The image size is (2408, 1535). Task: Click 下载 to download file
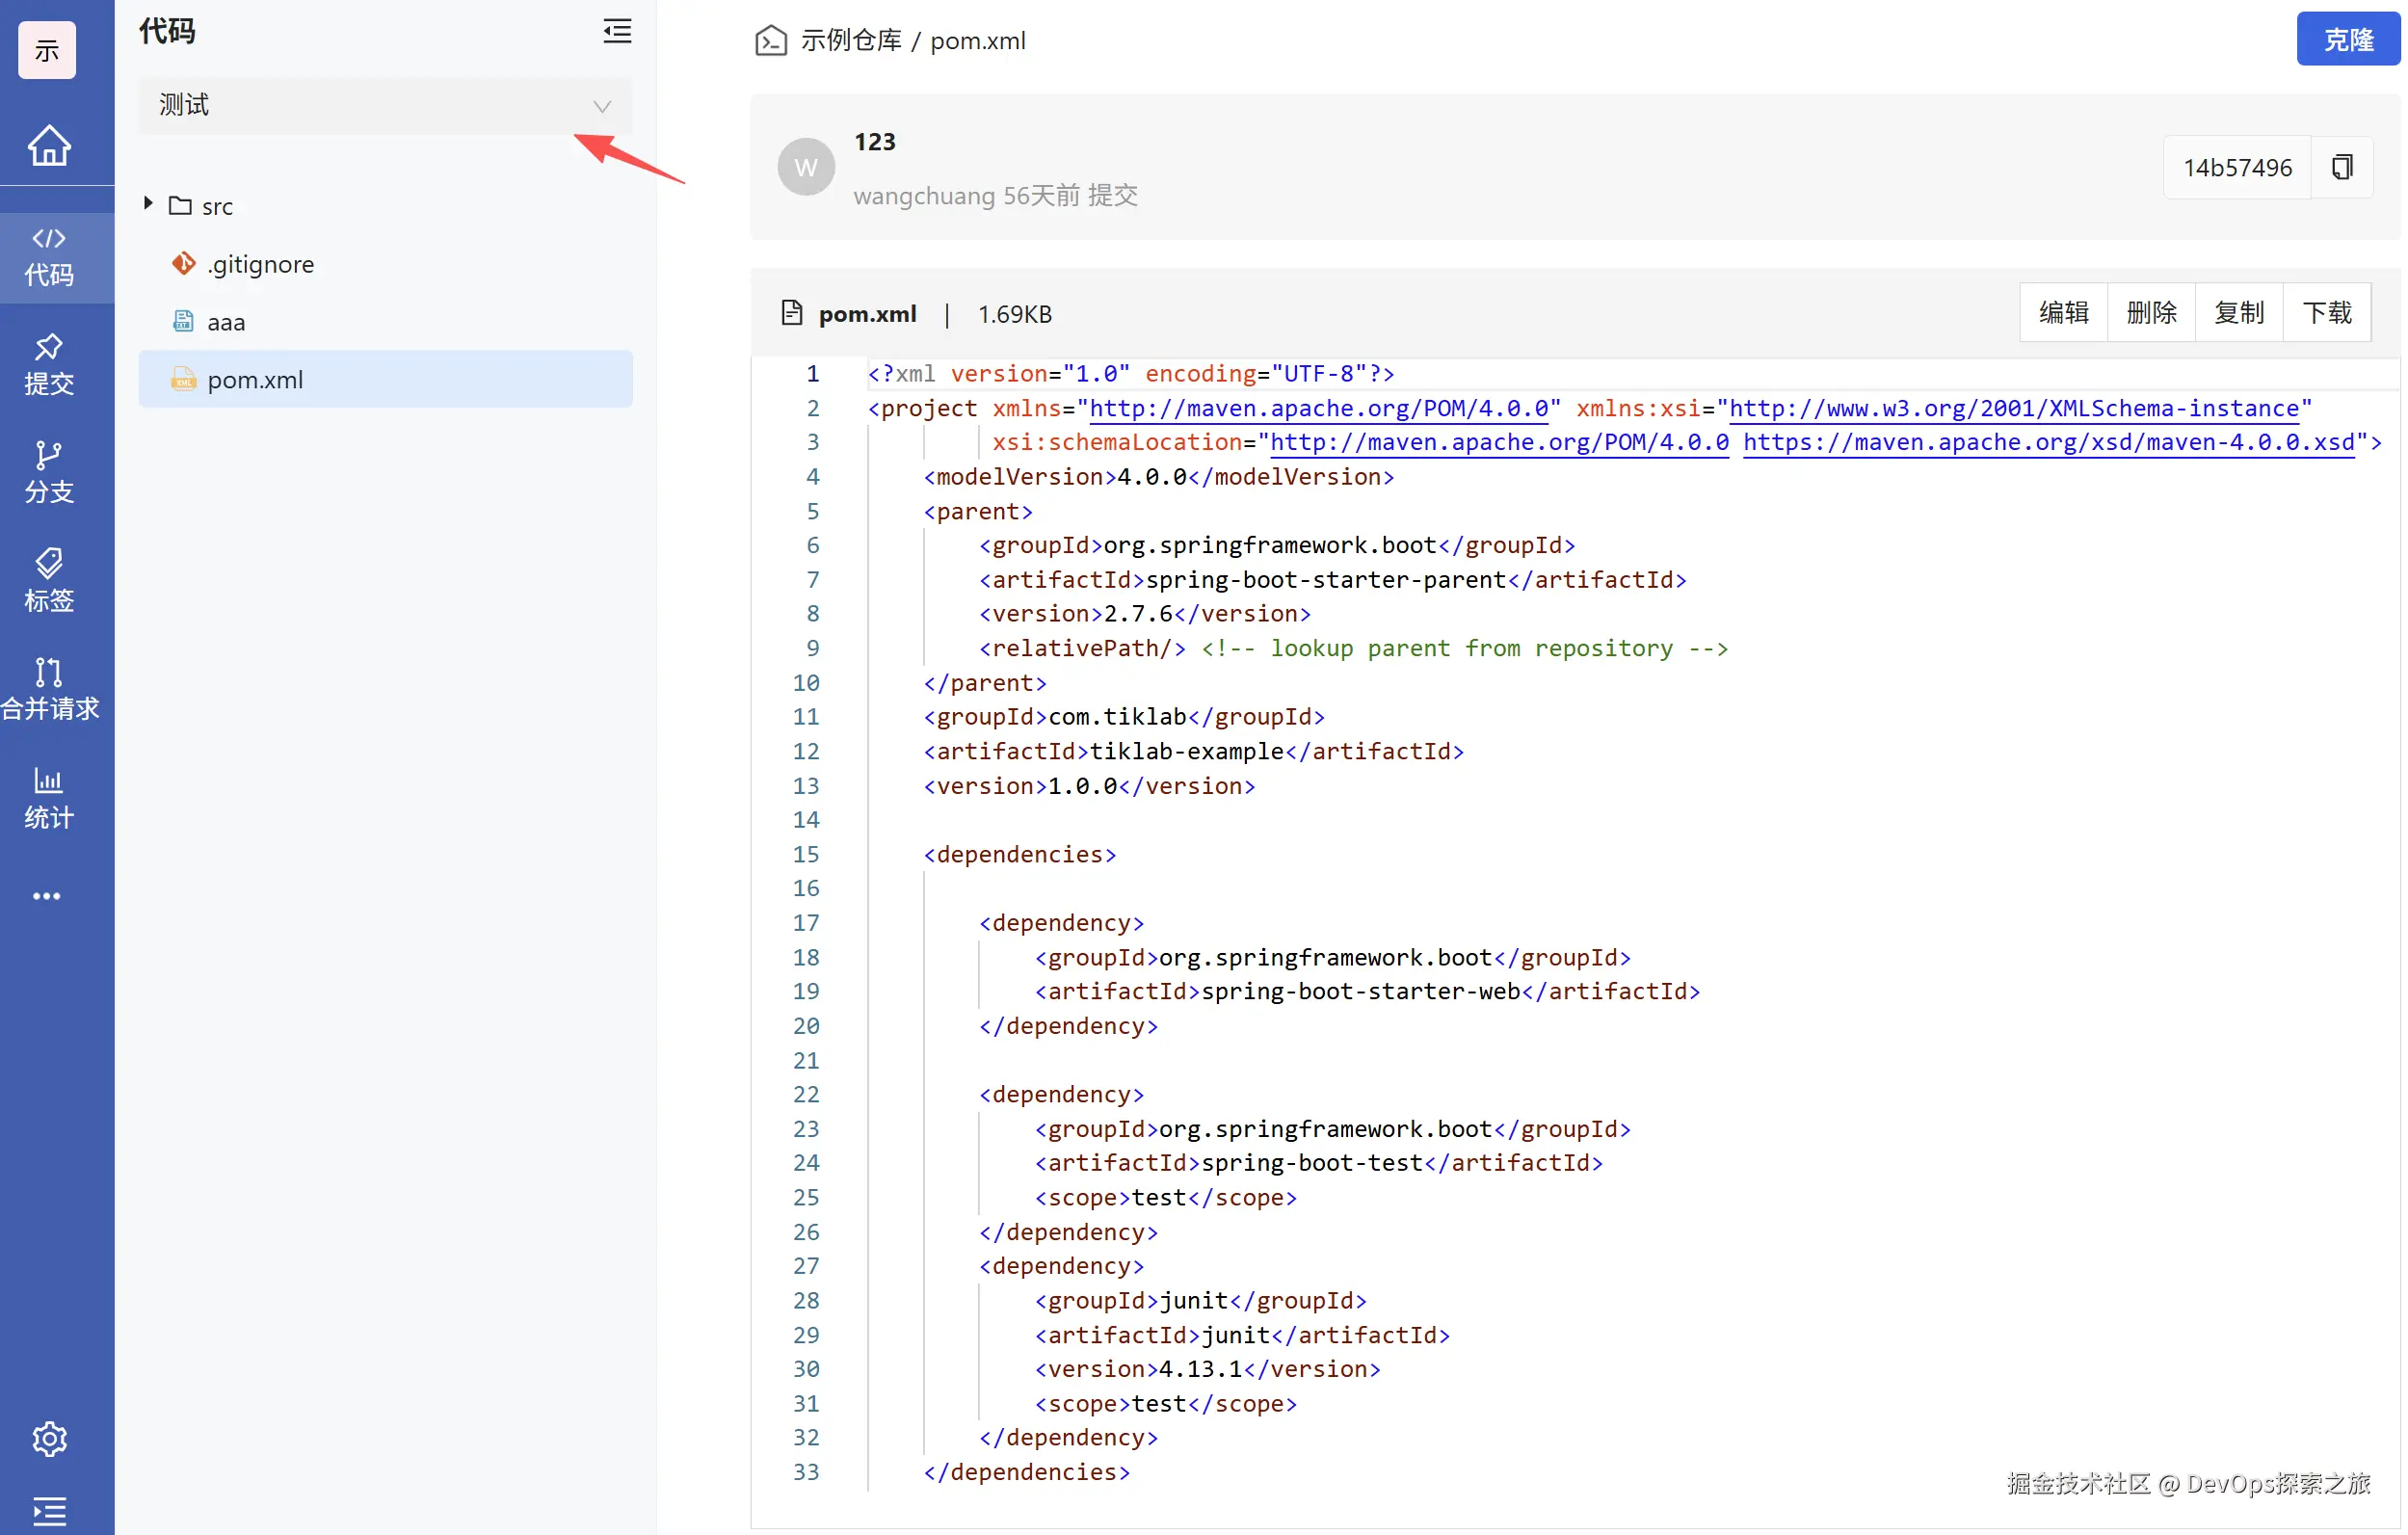(x=2326, y=313)
